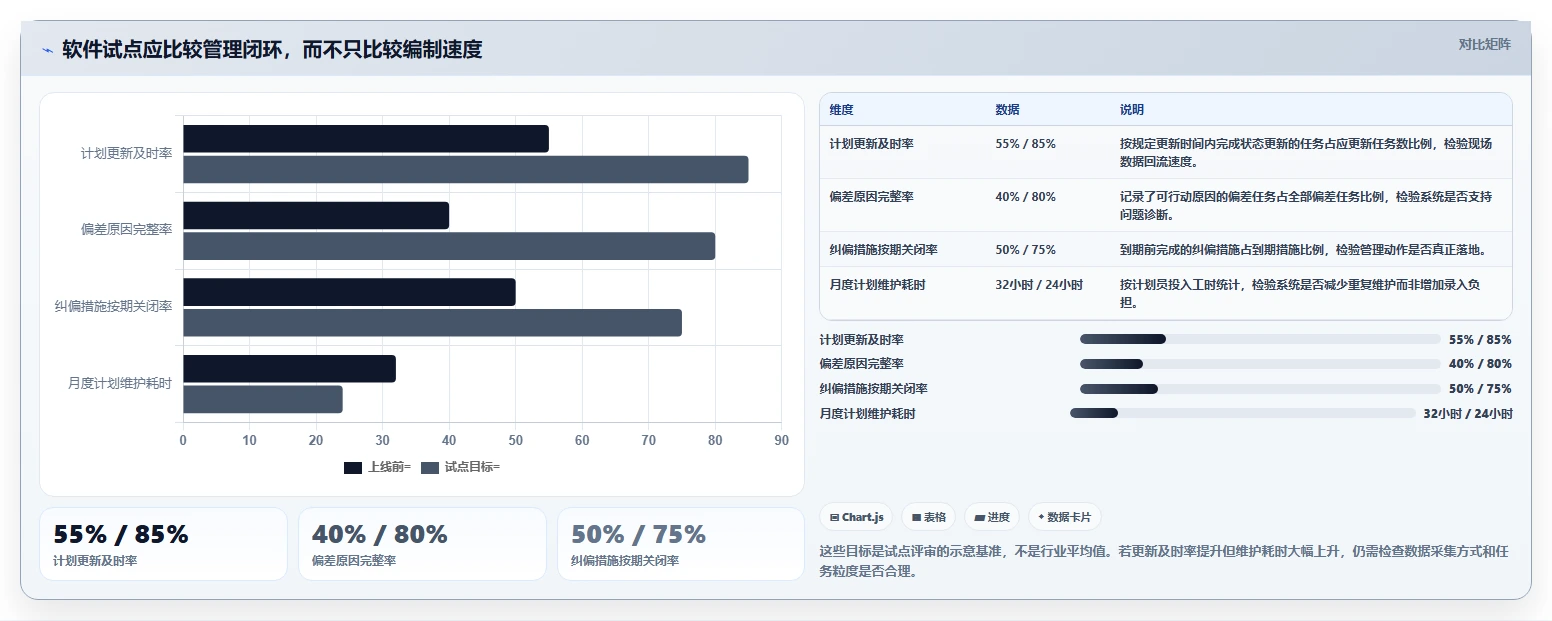1552x621 pixels.
Task: Click the 32小时 / 24小时 progress value
Action: (x=1468, y=414)
